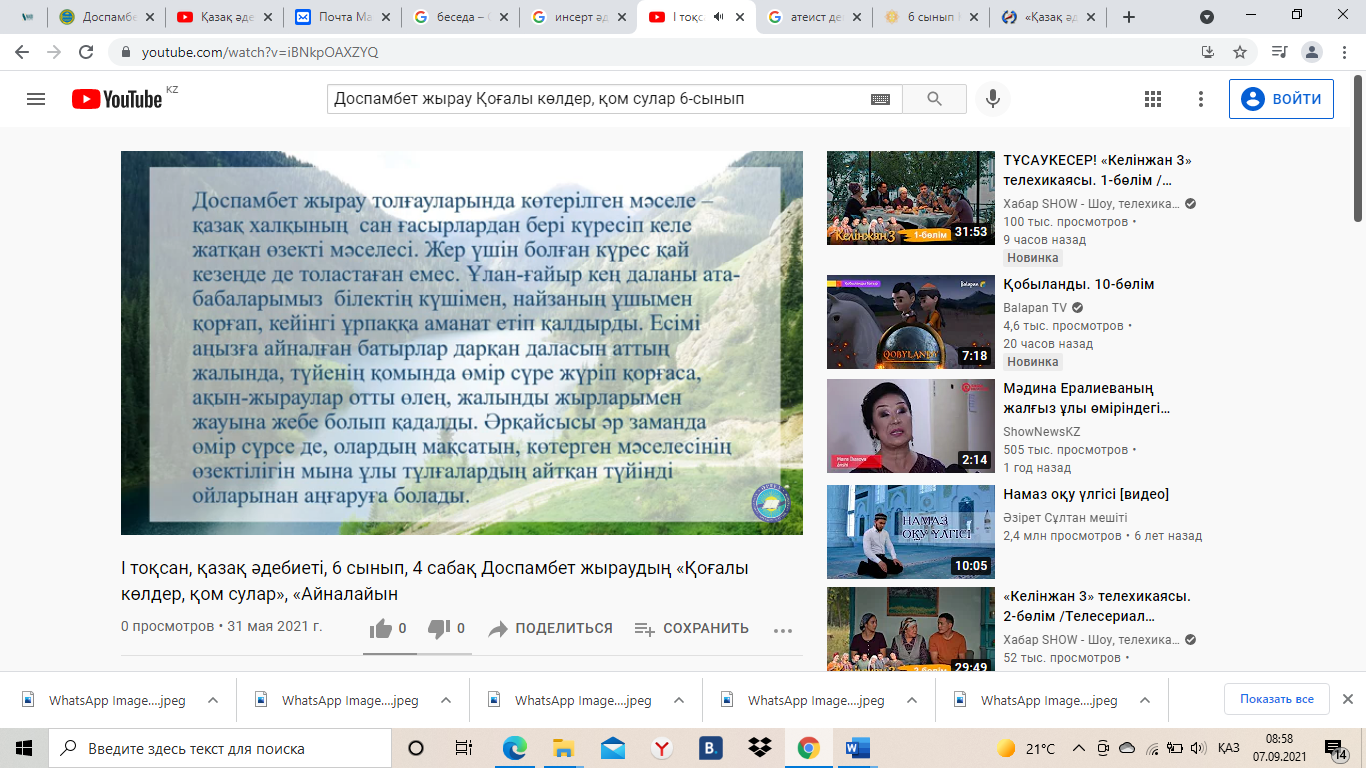
Task: Click the Windows taskbar search box
Action: click(220, 748)
